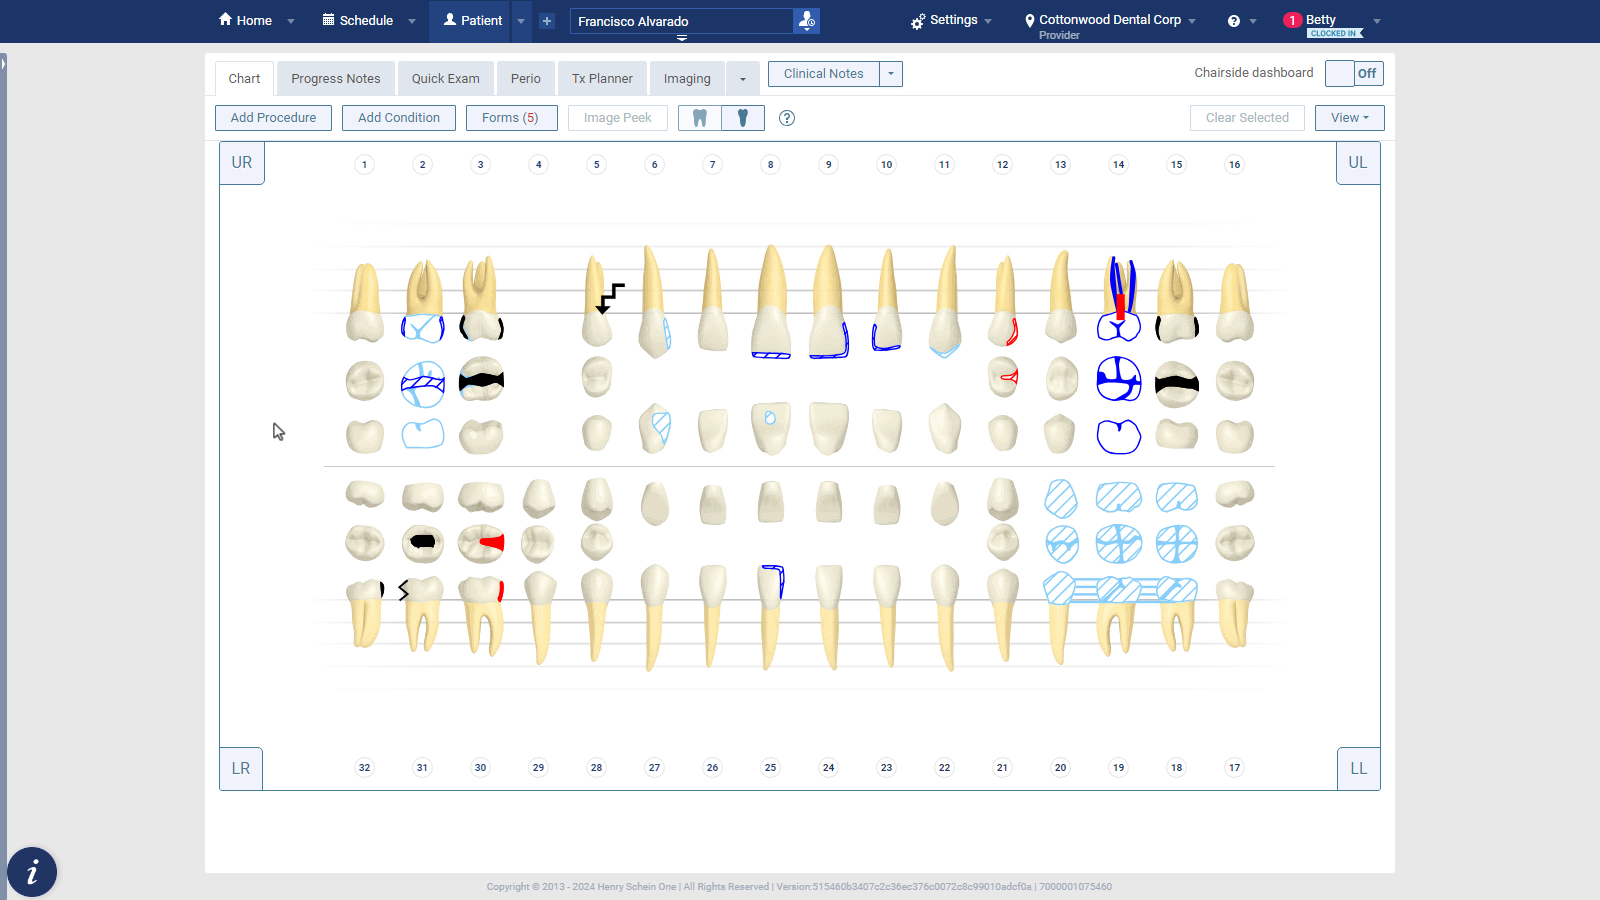Switch to full crown tooth view

click(x=700, y=118)
